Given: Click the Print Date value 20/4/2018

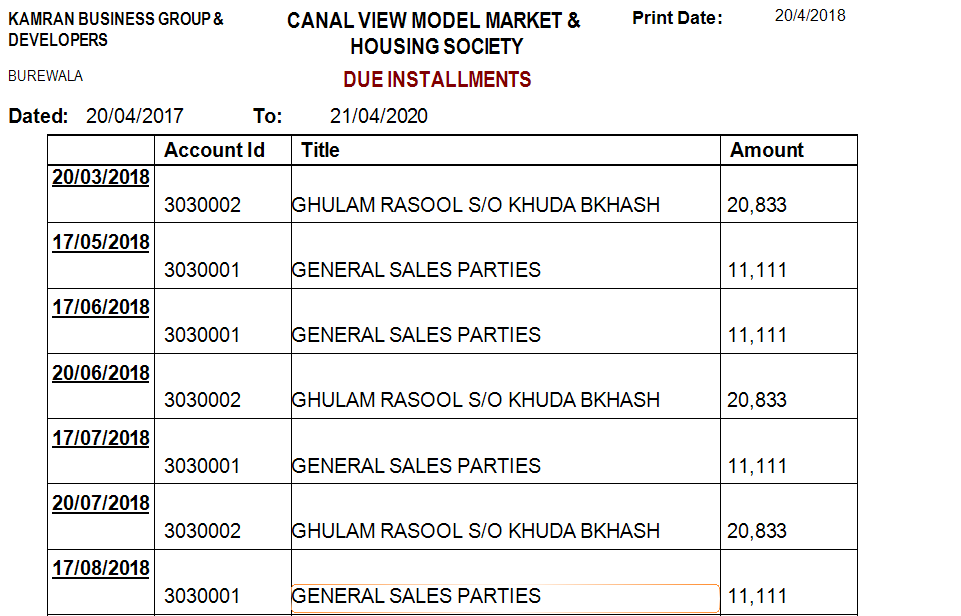Looking at the screenshot, I should tap(809, 15).
